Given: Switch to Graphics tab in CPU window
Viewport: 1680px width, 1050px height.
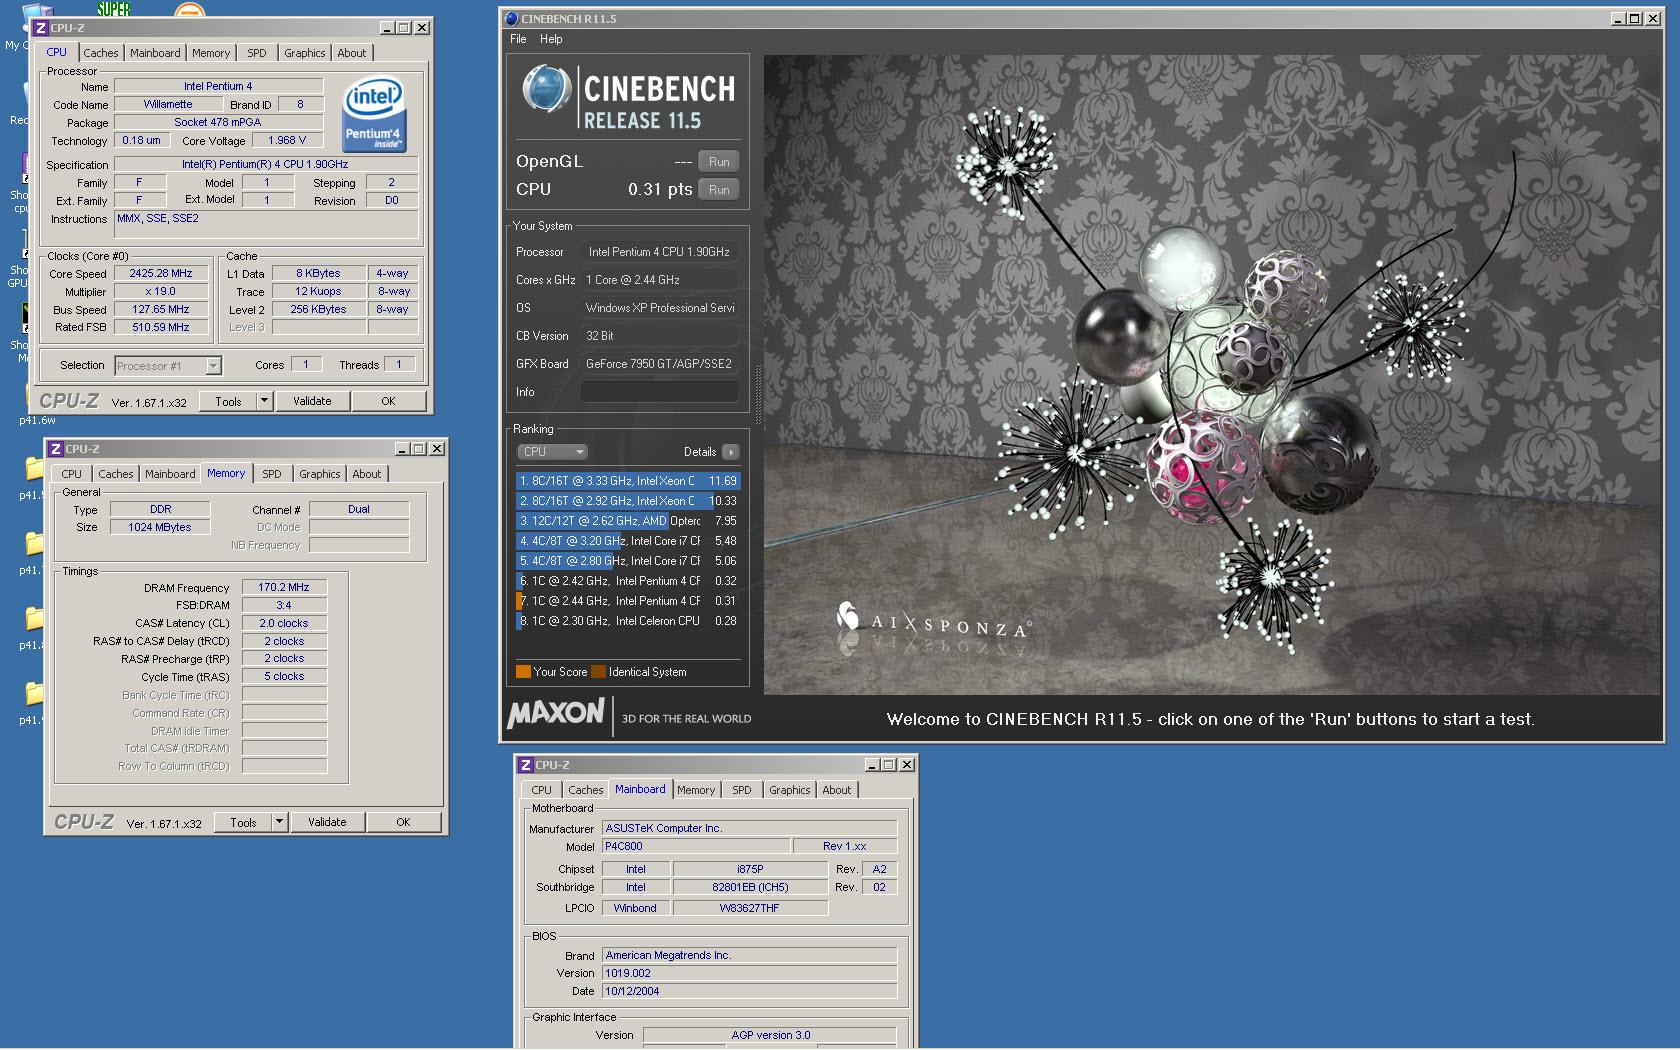Looking at the screenshot, I should tap(304, 53).
